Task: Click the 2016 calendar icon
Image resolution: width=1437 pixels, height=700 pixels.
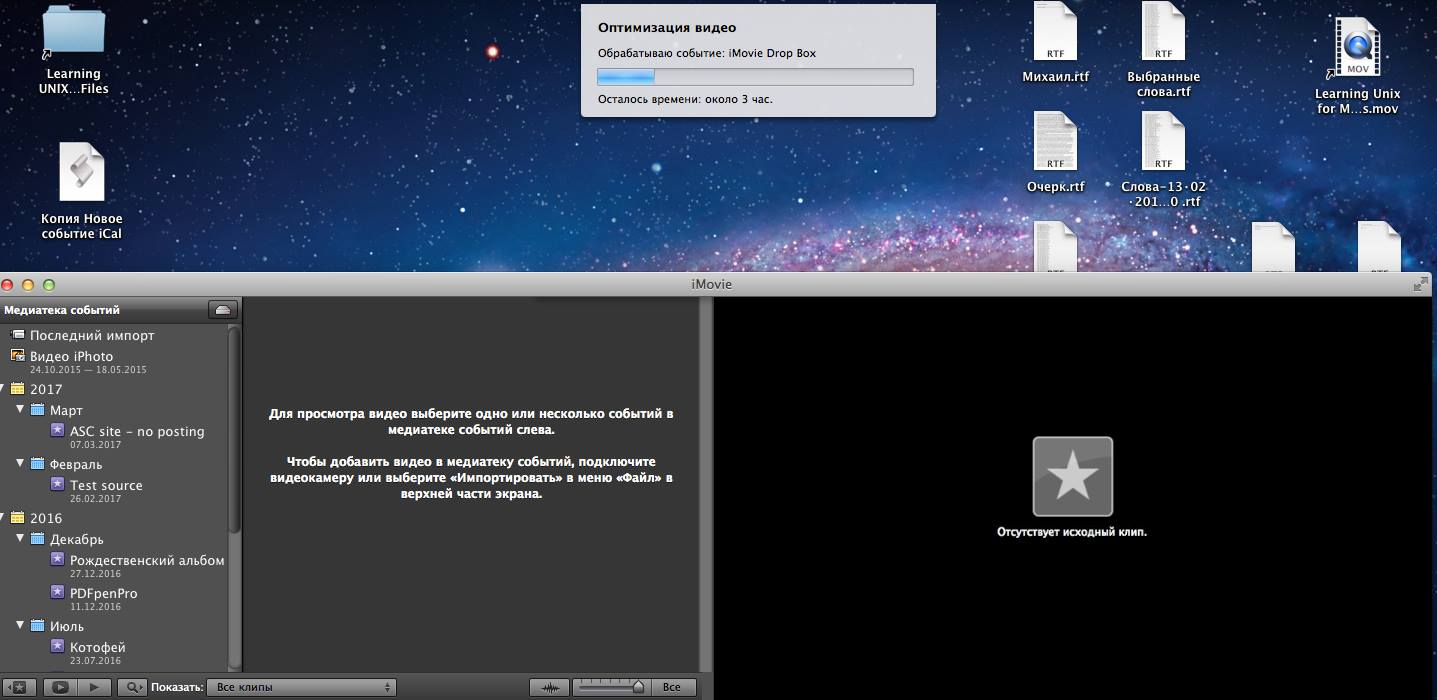Action: point(17,518)
